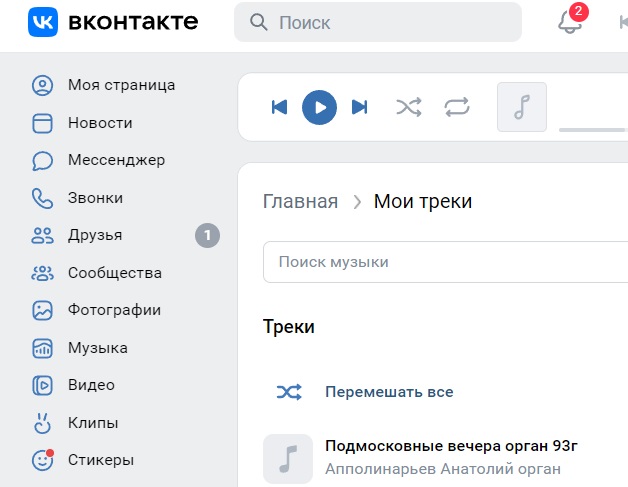The image size is (628, 487).
Task: Click the Мои треки breadcrumb title
Action: (423, 201)
